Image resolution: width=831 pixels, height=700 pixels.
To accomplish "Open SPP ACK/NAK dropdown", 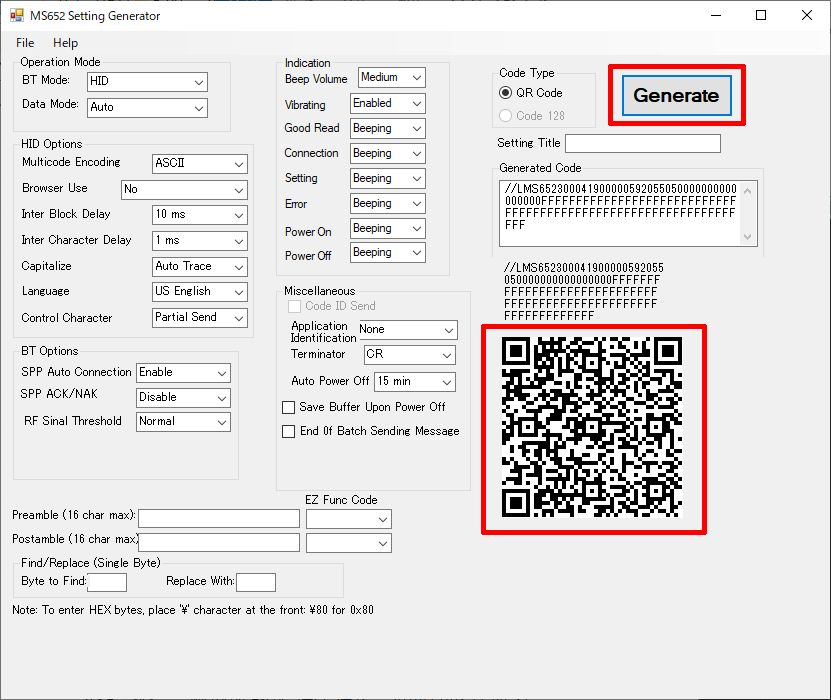I will [183, 397].
